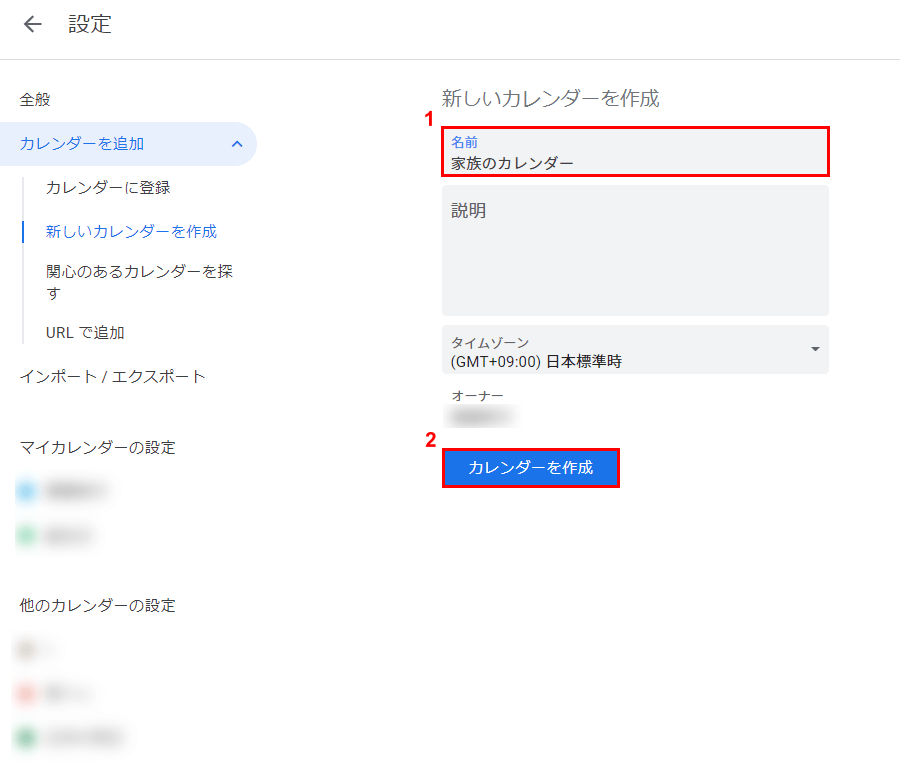The width and height of the screenshot is (900, 774).
Task: Click the 説明 description field
Action: pos(635,250)
